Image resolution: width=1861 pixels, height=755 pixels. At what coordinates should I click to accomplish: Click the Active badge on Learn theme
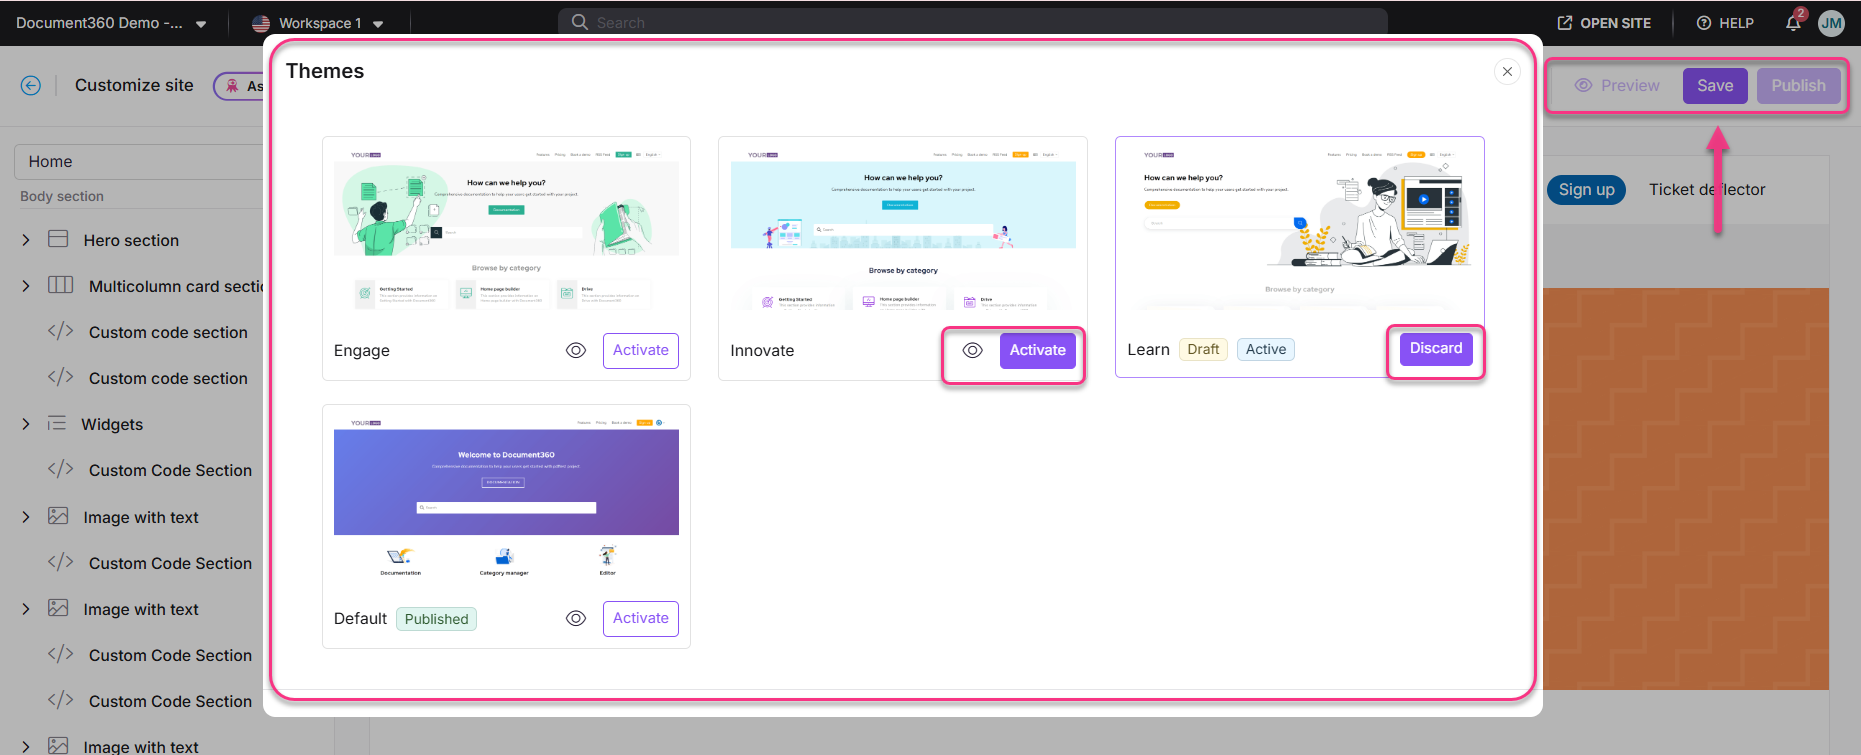[x=1266, y=349]
